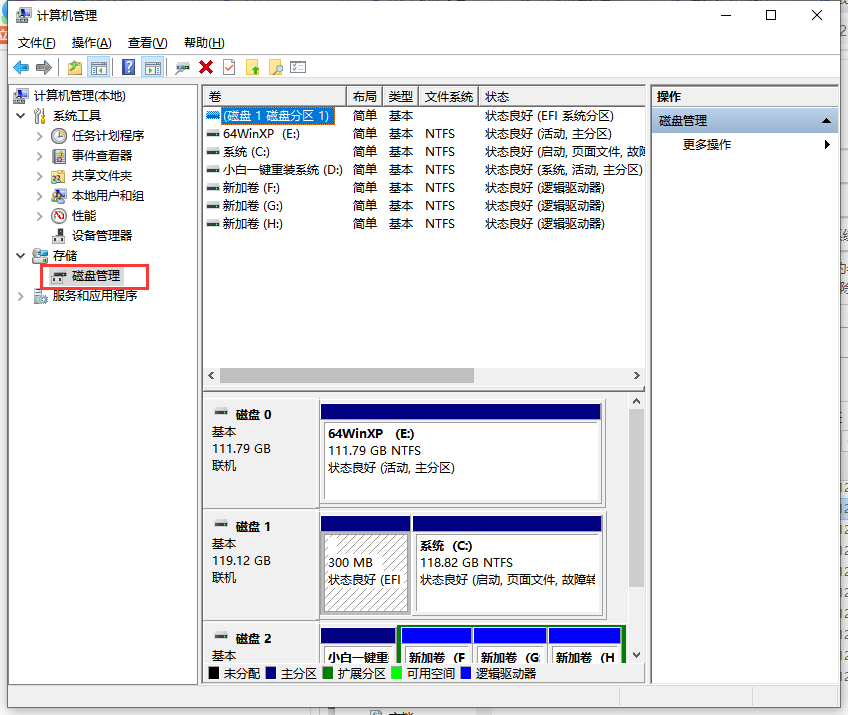Click the 磁盘 1 disk label

coord(253,526)
